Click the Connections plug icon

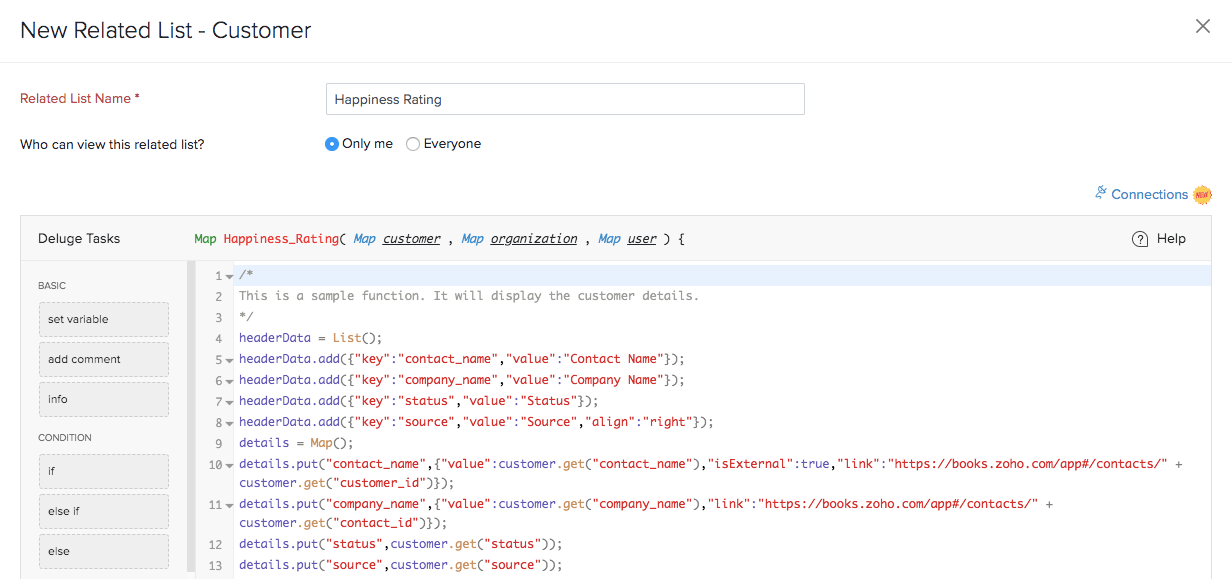(x=1101, y=193)
